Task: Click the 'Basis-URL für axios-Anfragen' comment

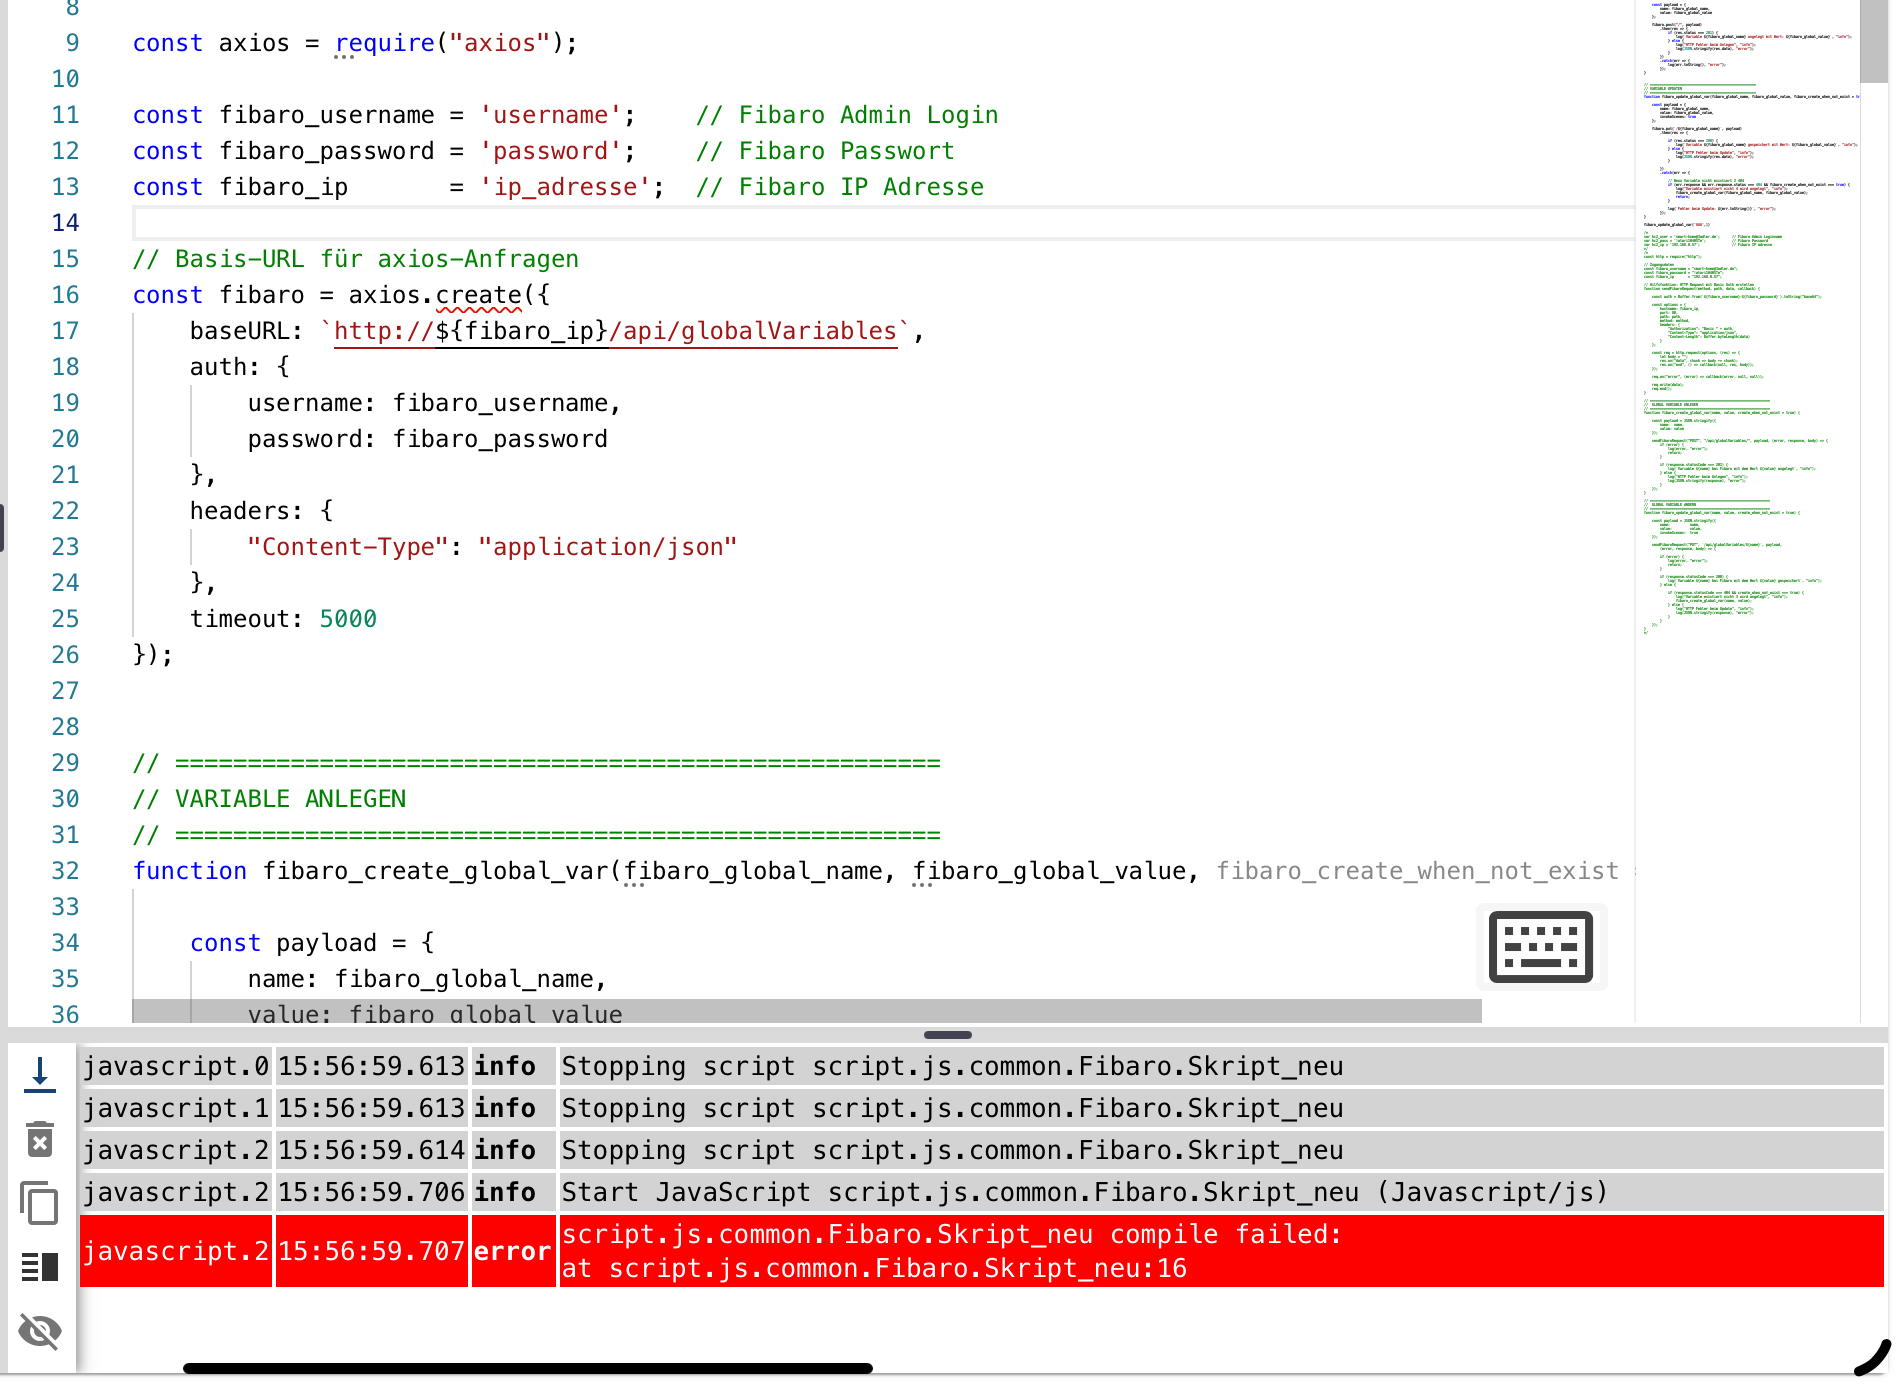Action: [x=356, y=259]
